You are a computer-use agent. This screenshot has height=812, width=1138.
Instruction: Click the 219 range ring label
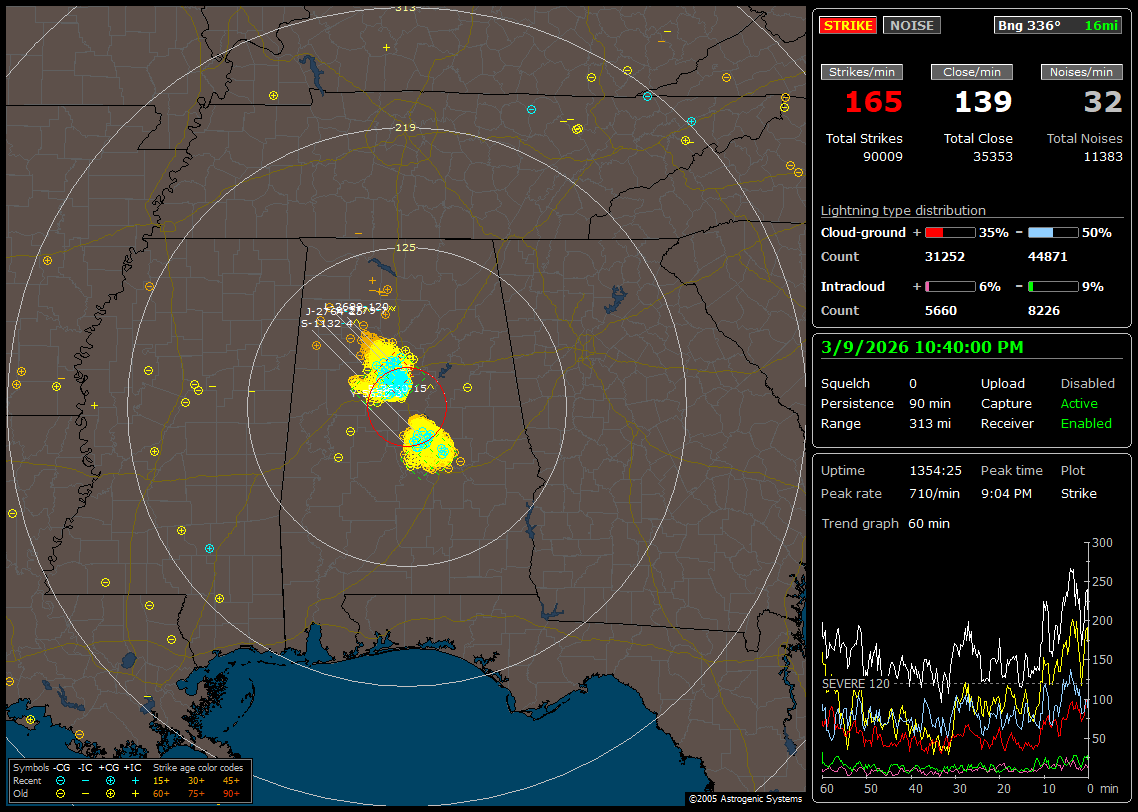[405, 127]
